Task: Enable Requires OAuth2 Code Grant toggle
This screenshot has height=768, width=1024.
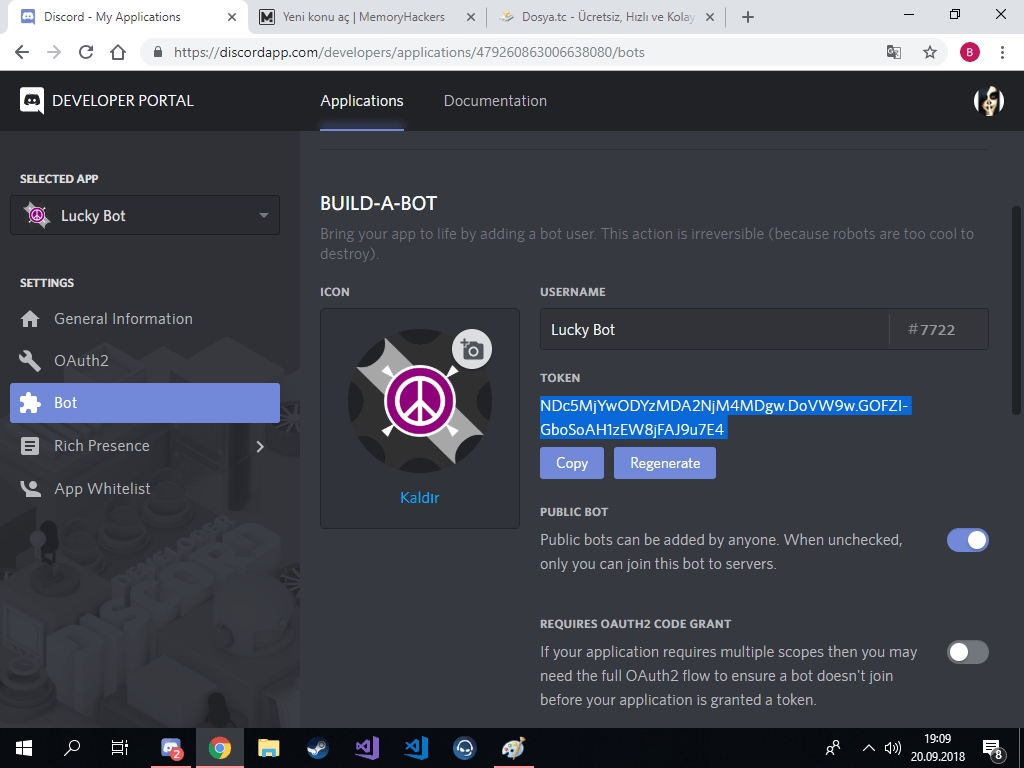Action: [x=967, y=652]
